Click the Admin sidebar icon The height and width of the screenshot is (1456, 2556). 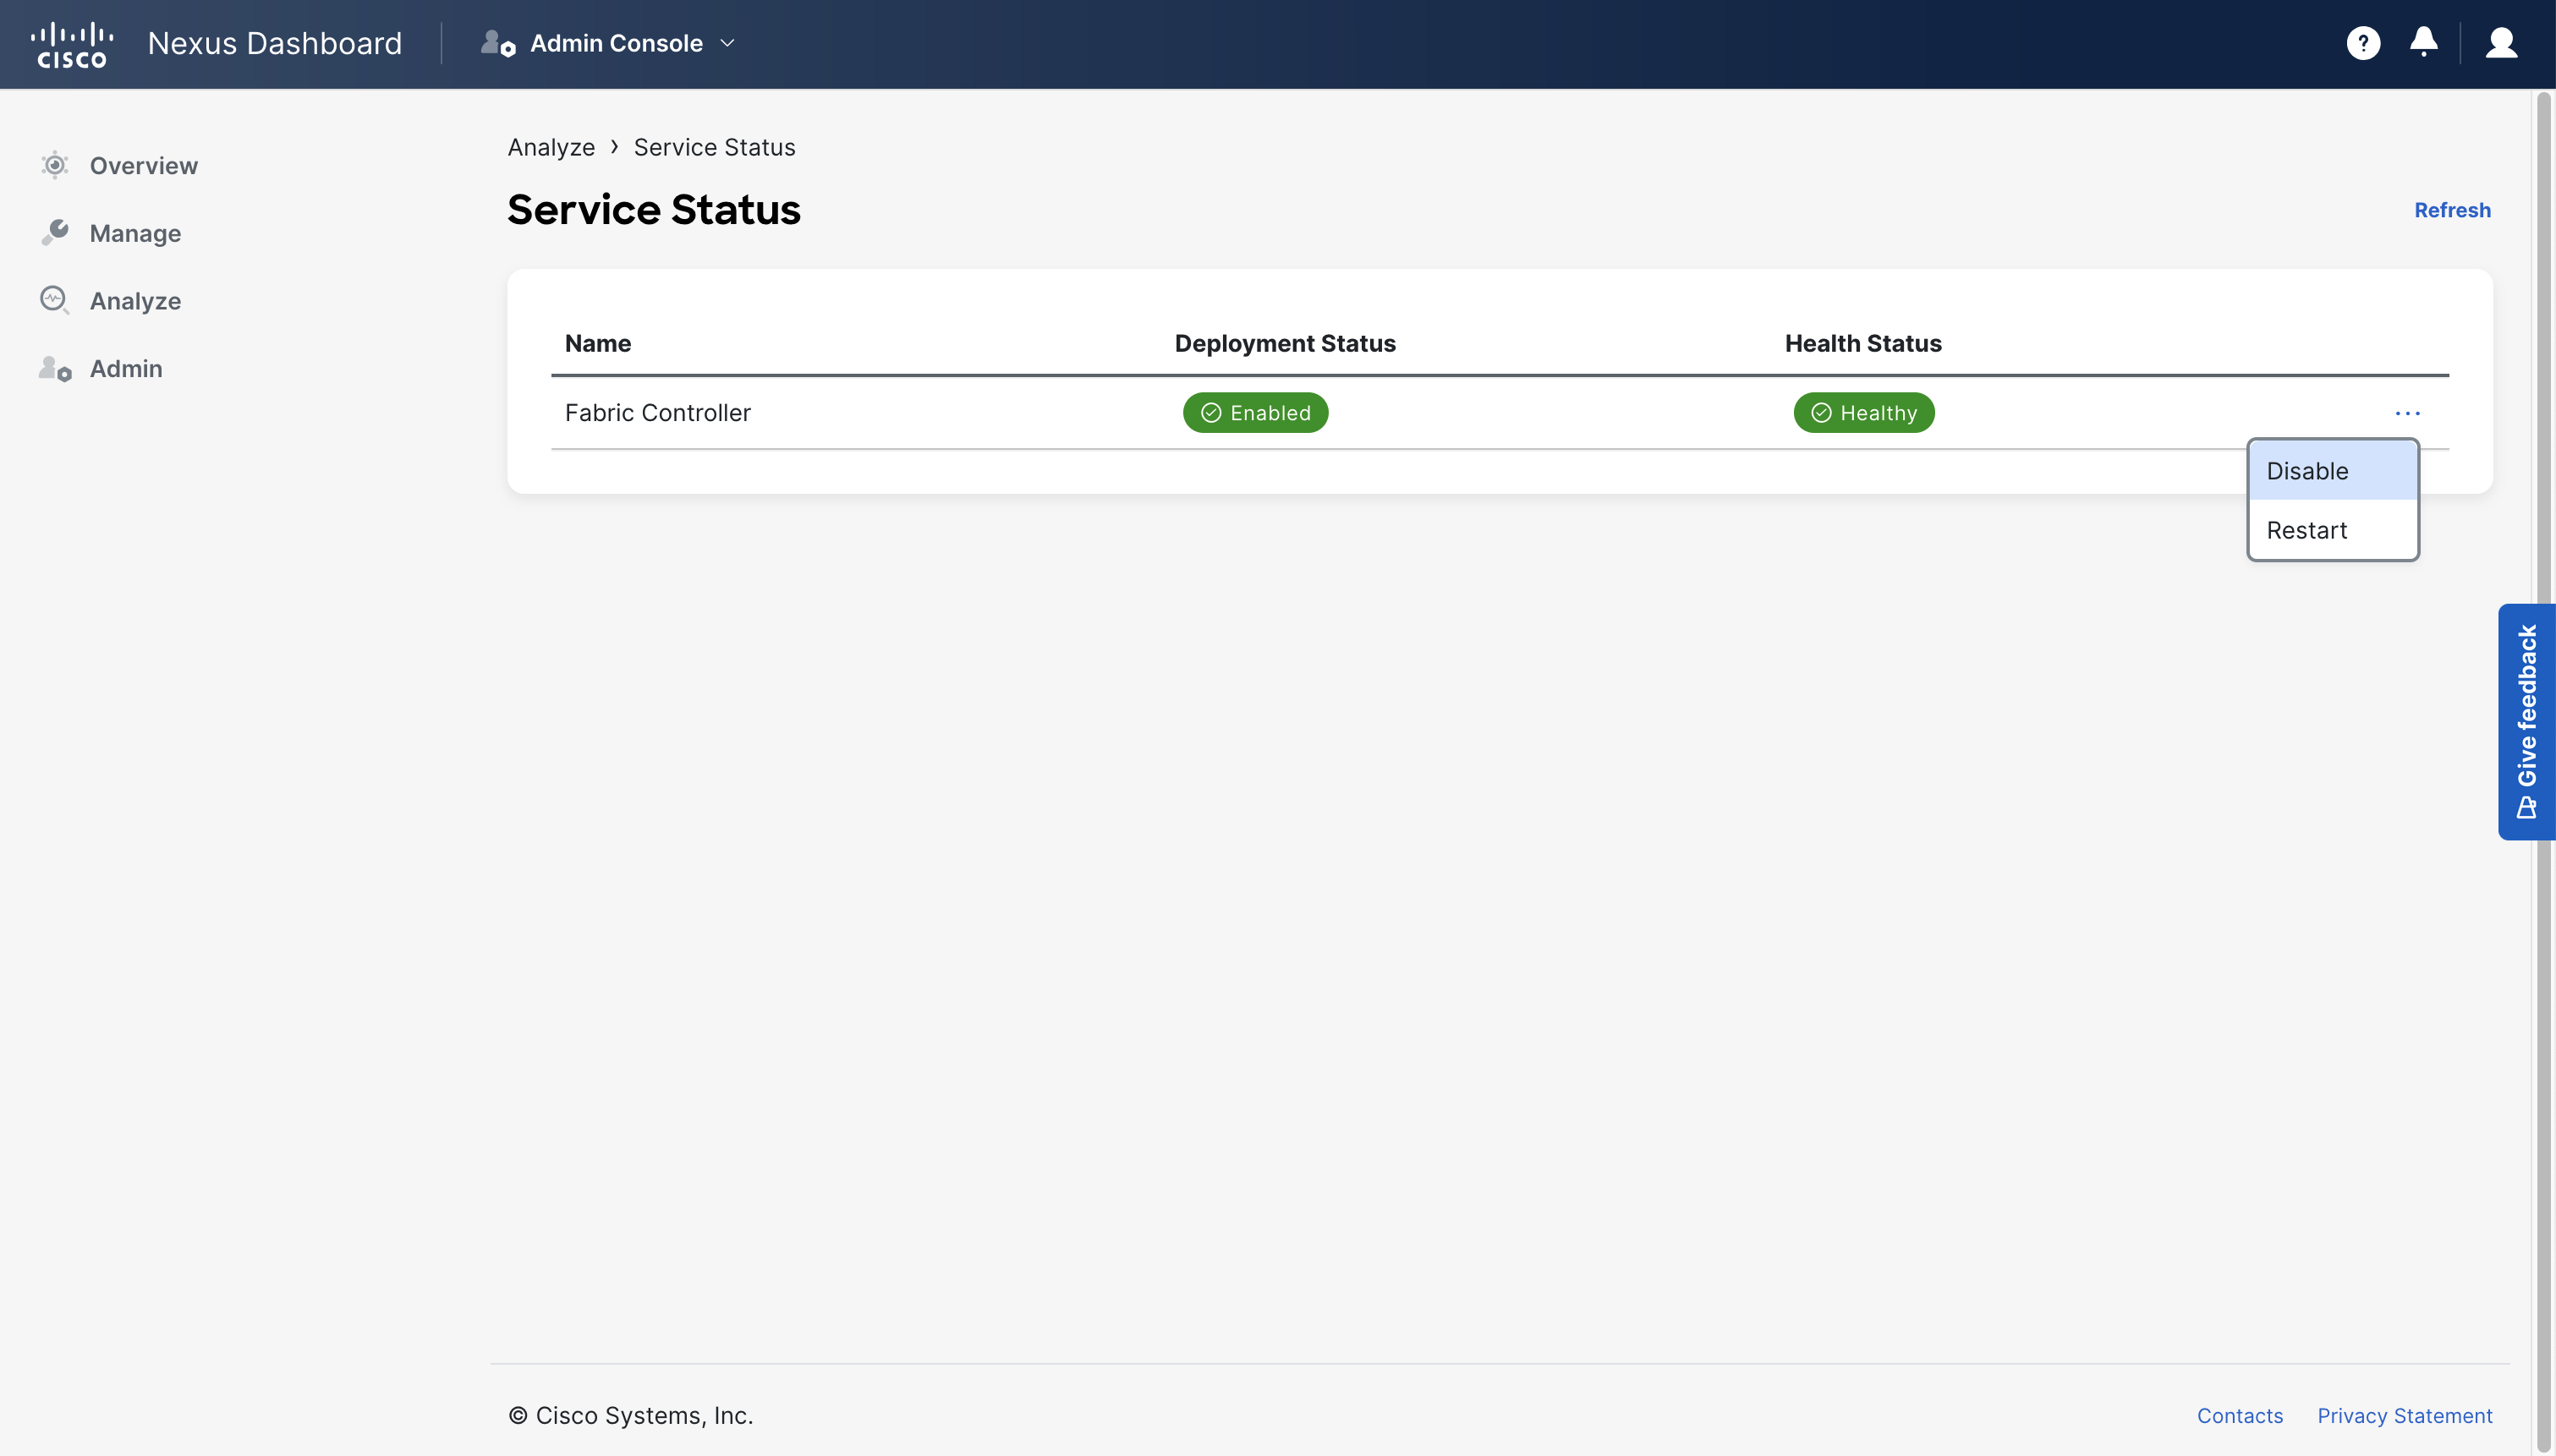click(55, 368)
